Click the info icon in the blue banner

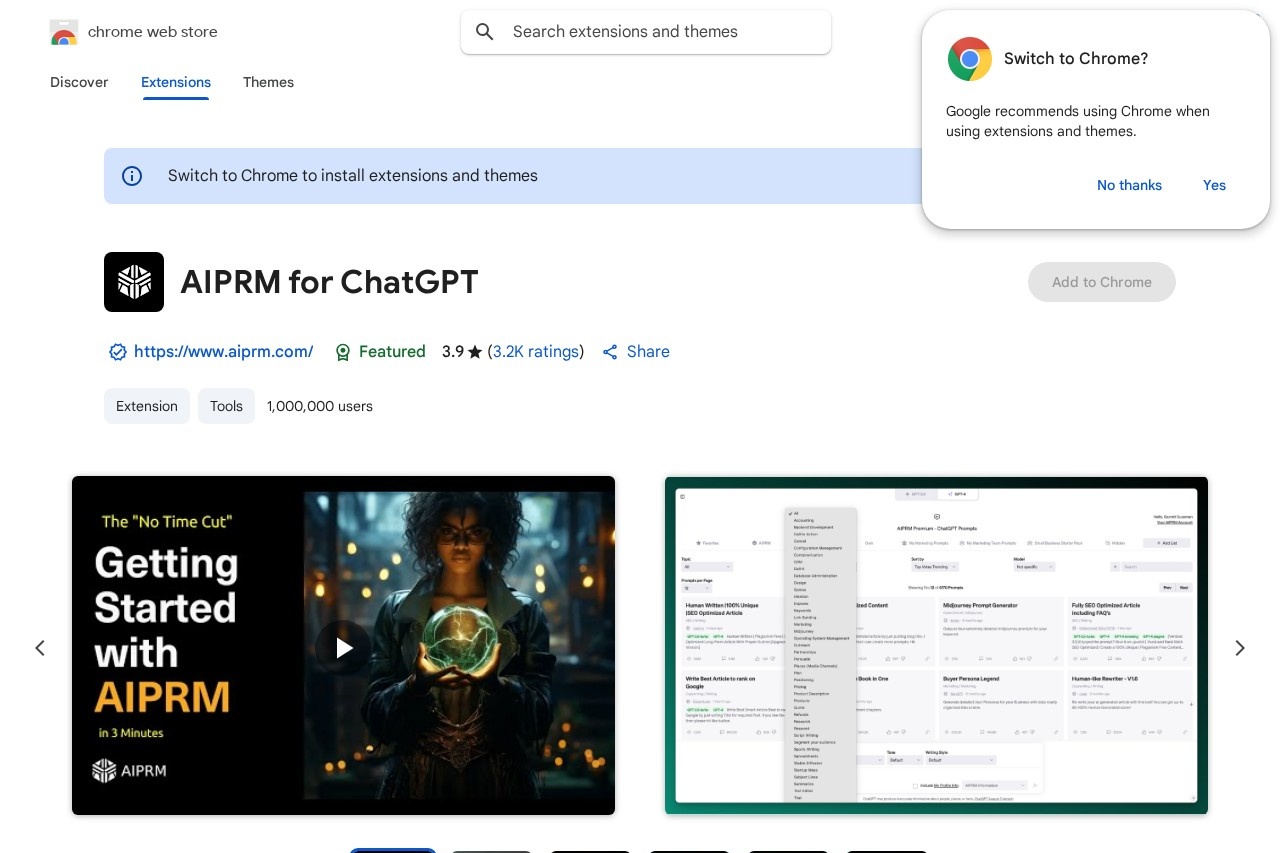click(x=132, y=176)
